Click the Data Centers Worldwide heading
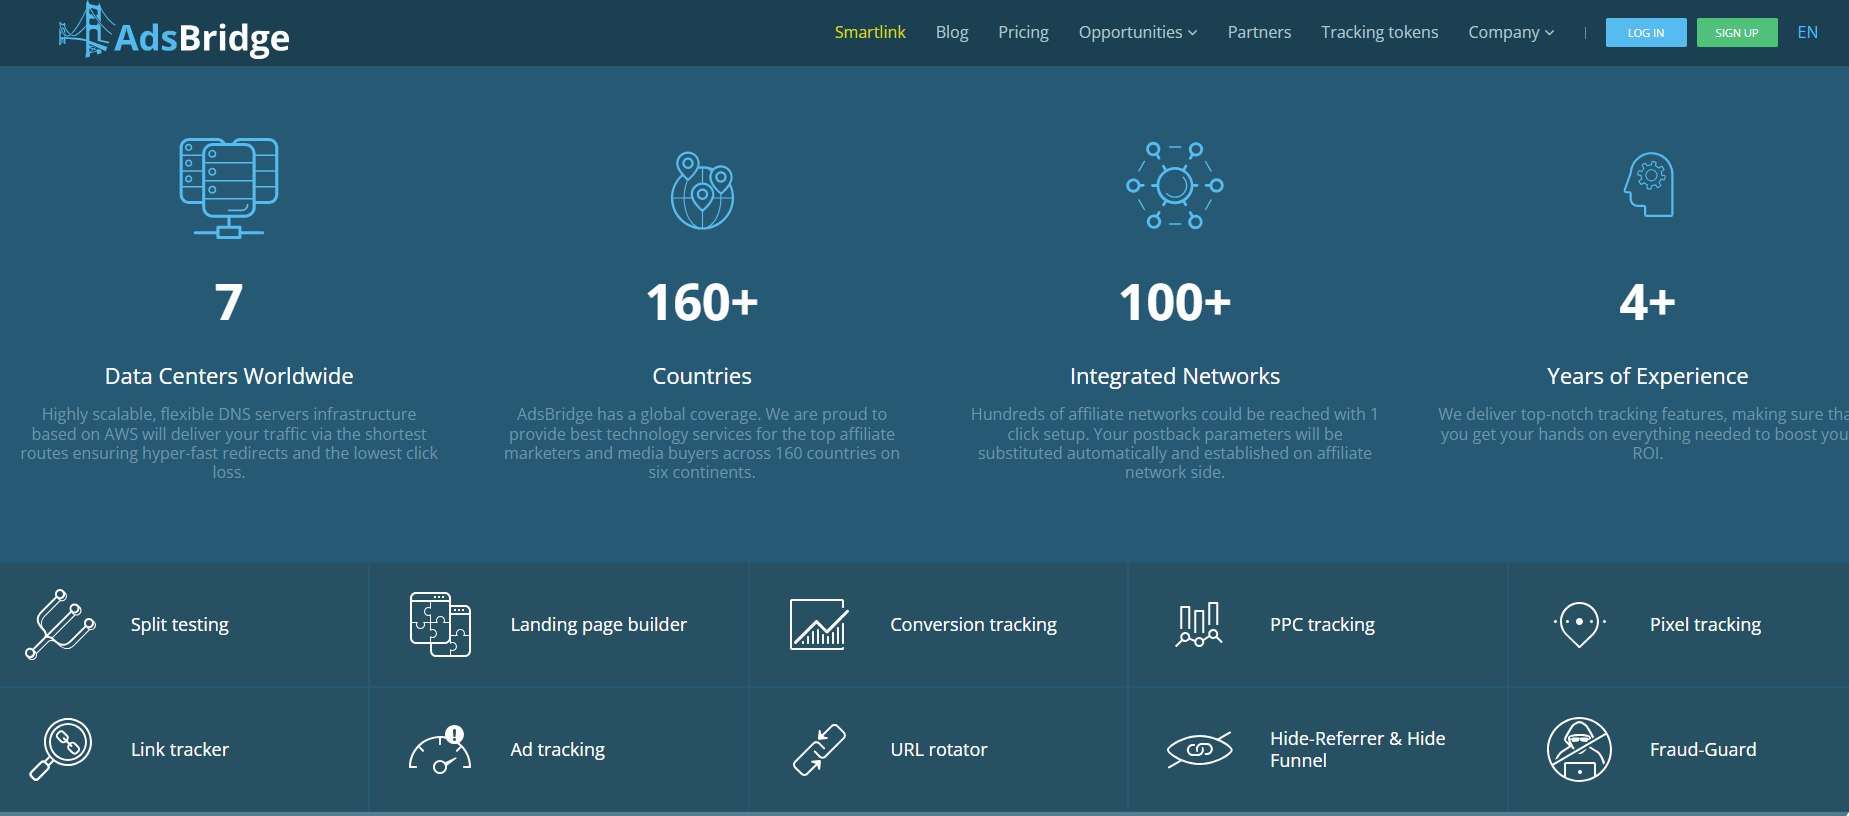 (x=229, y=376)
